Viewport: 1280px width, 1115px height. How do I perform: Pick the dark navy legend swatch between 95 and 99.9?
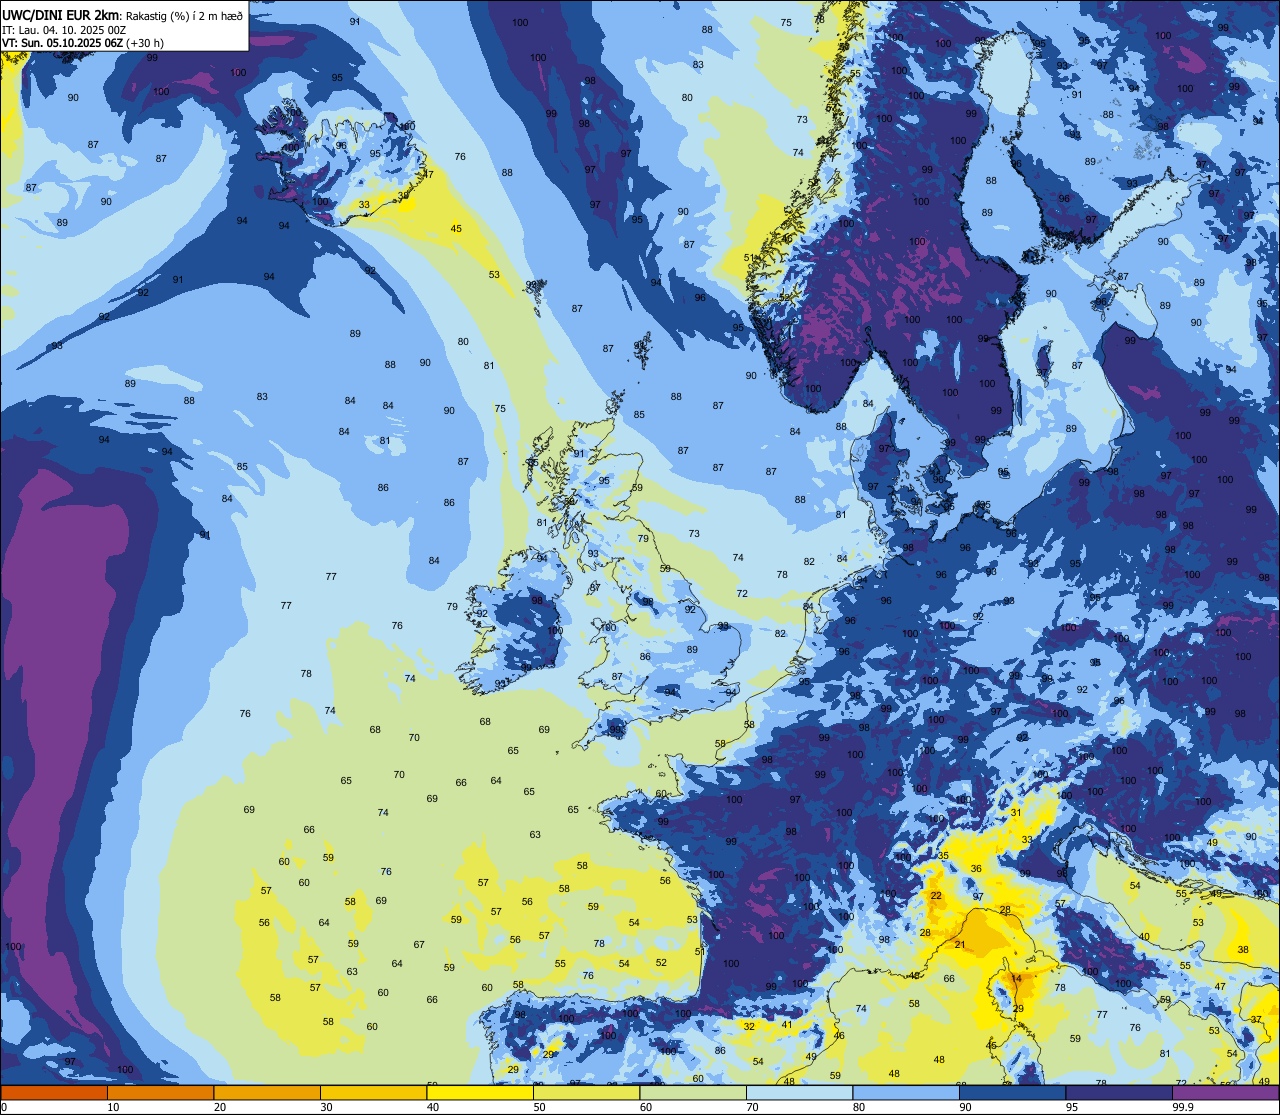coord(1119,1093)
